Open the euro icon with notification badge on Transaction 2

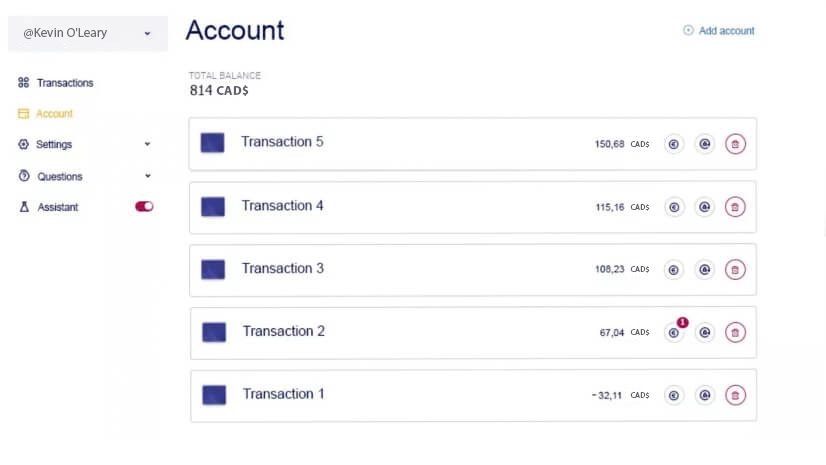[x=674, y=333]
